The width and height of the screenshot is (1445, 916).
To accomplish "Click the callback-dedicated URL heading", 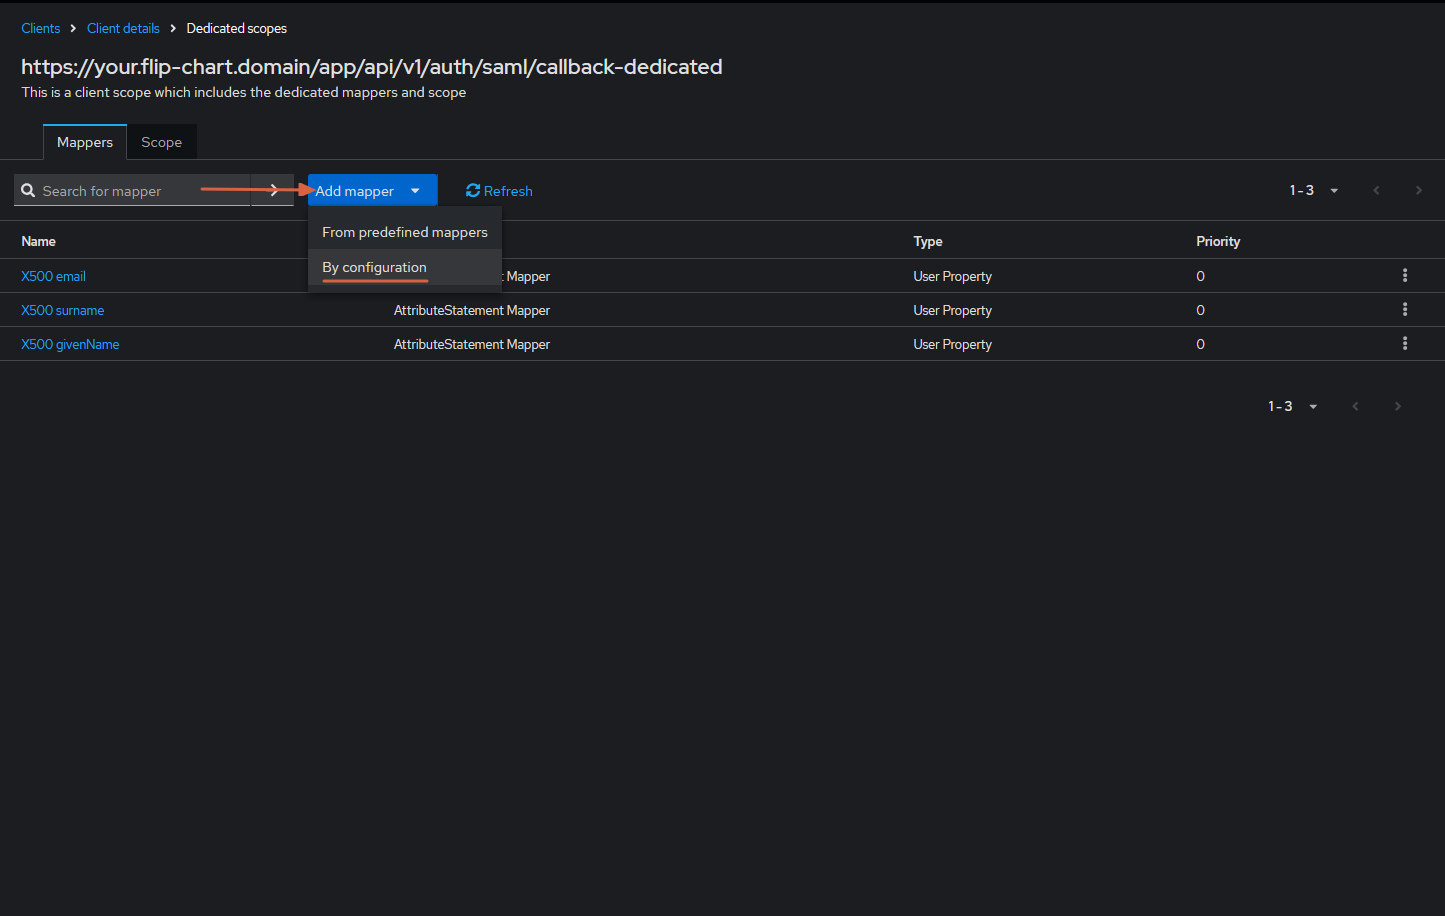I will tap(372, 67).
